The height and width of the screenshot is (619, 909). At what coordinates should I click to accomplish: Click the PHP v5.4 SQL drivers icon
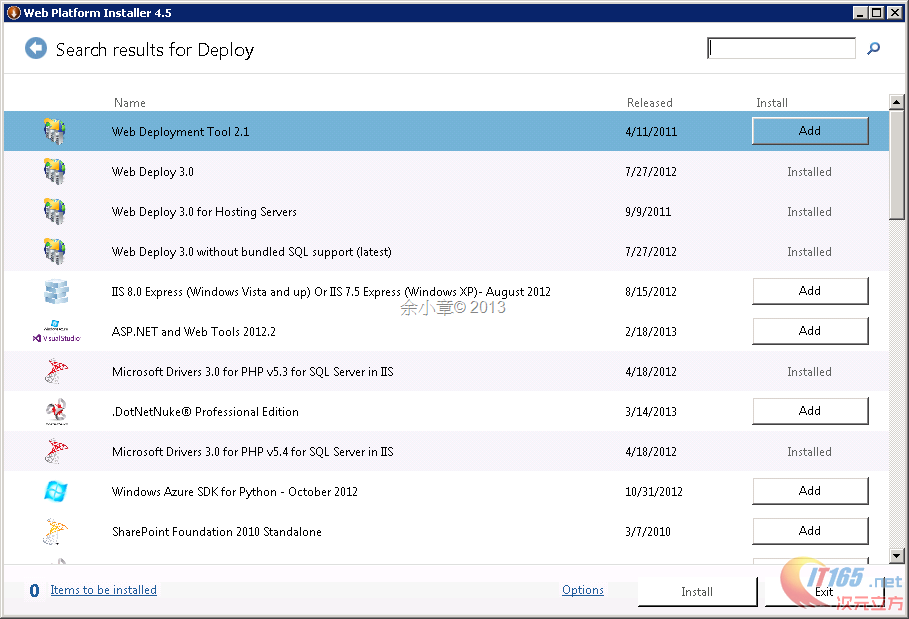[56, 451]
